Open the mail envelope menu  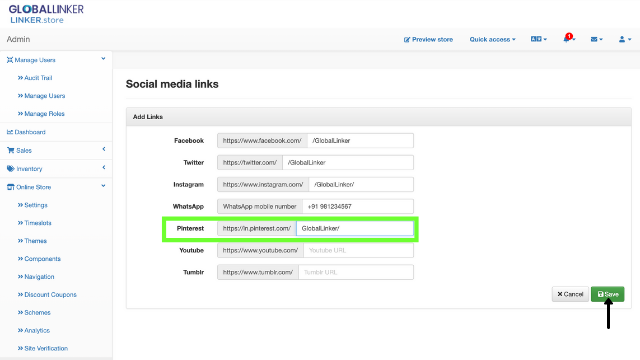pyautogui.click(x=596, y=39)
